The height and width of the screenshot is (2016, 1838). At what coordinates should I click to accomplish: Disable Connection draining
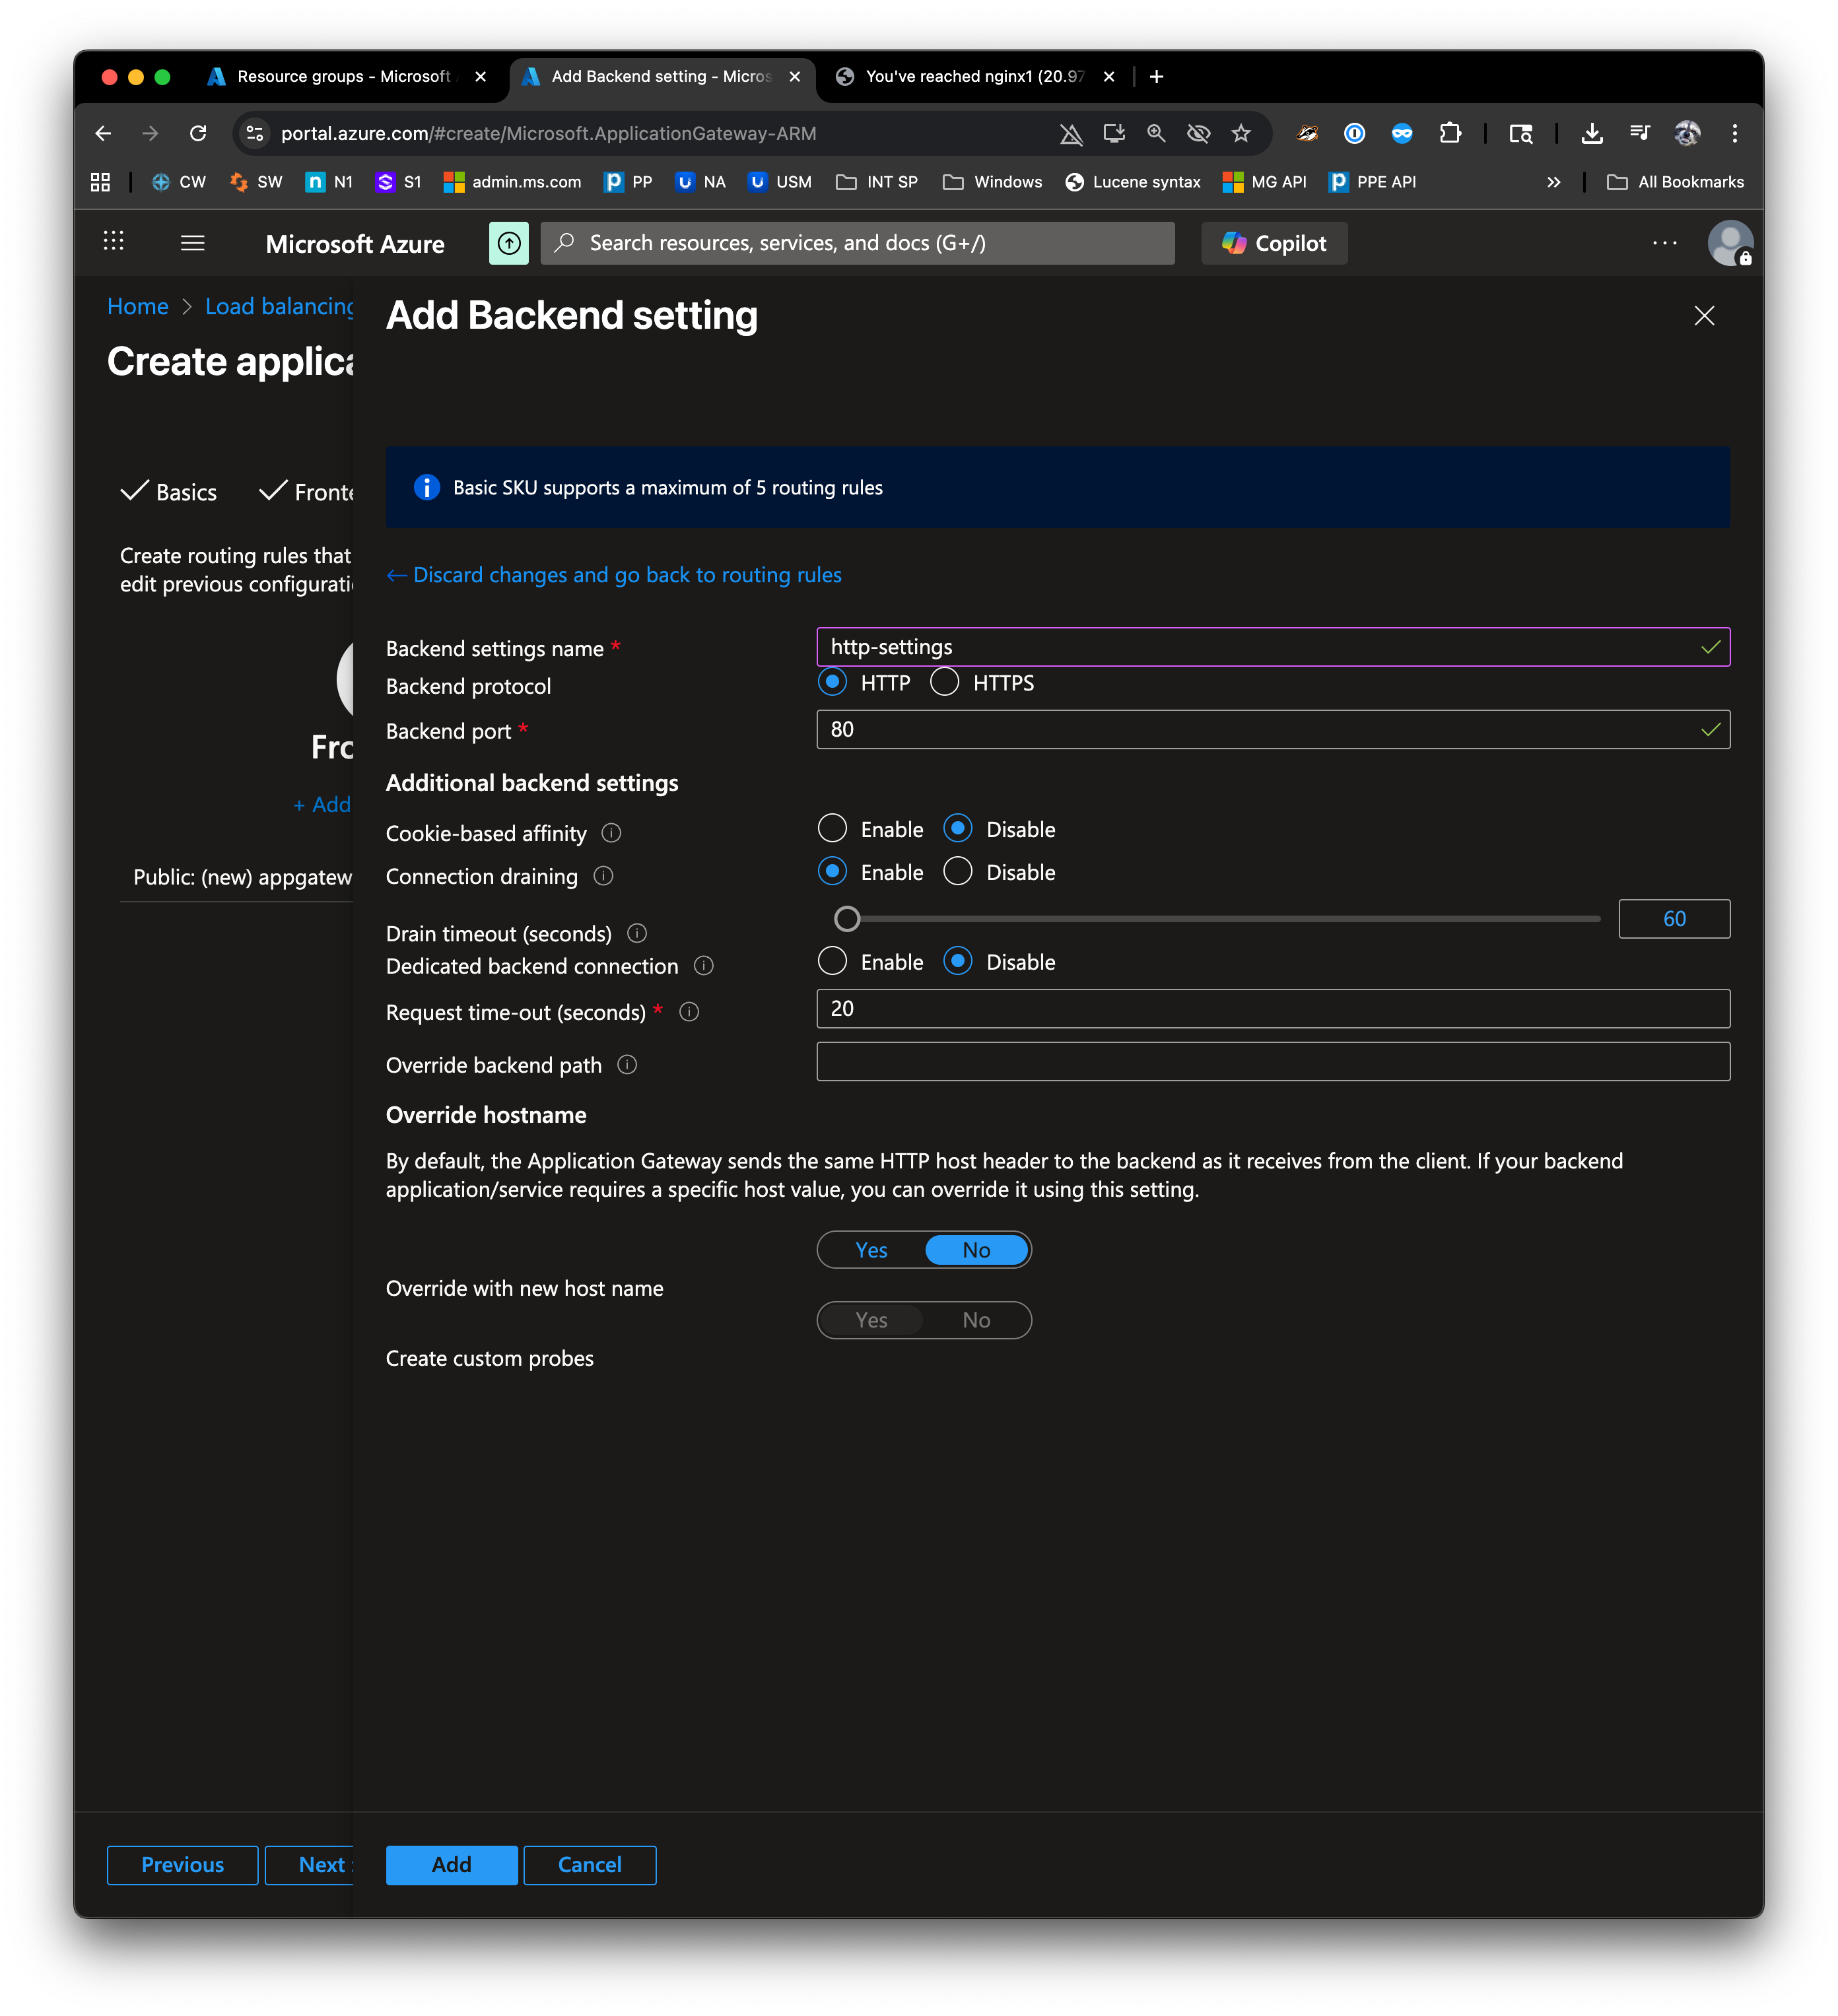coord(957,872)
